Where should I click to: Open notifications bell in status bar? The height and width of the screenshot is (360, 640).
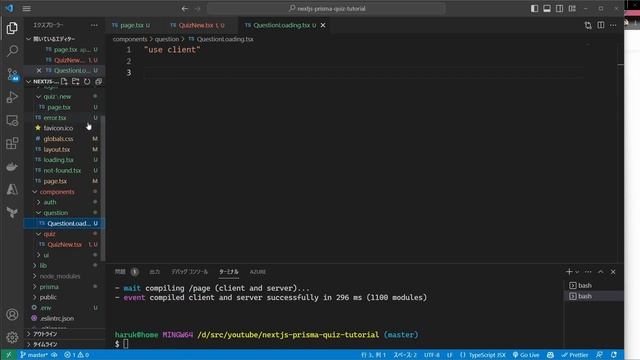614,355
